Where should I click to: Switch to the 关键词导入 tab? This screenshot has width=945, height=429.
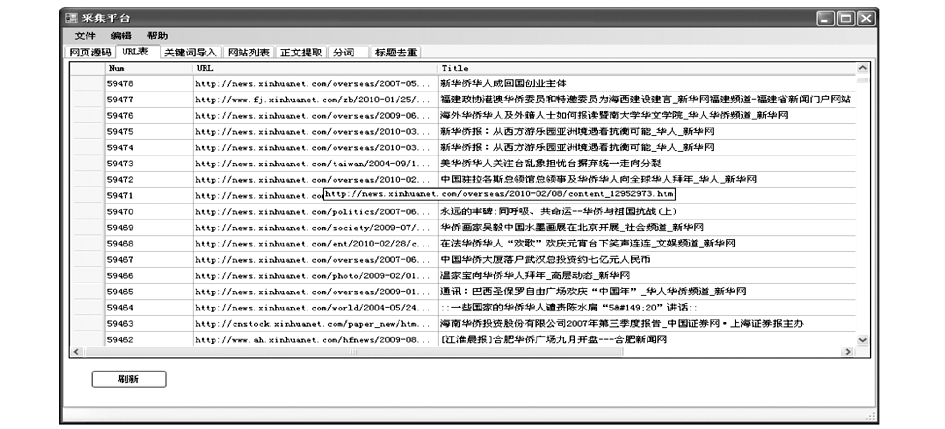click(190, 52)
